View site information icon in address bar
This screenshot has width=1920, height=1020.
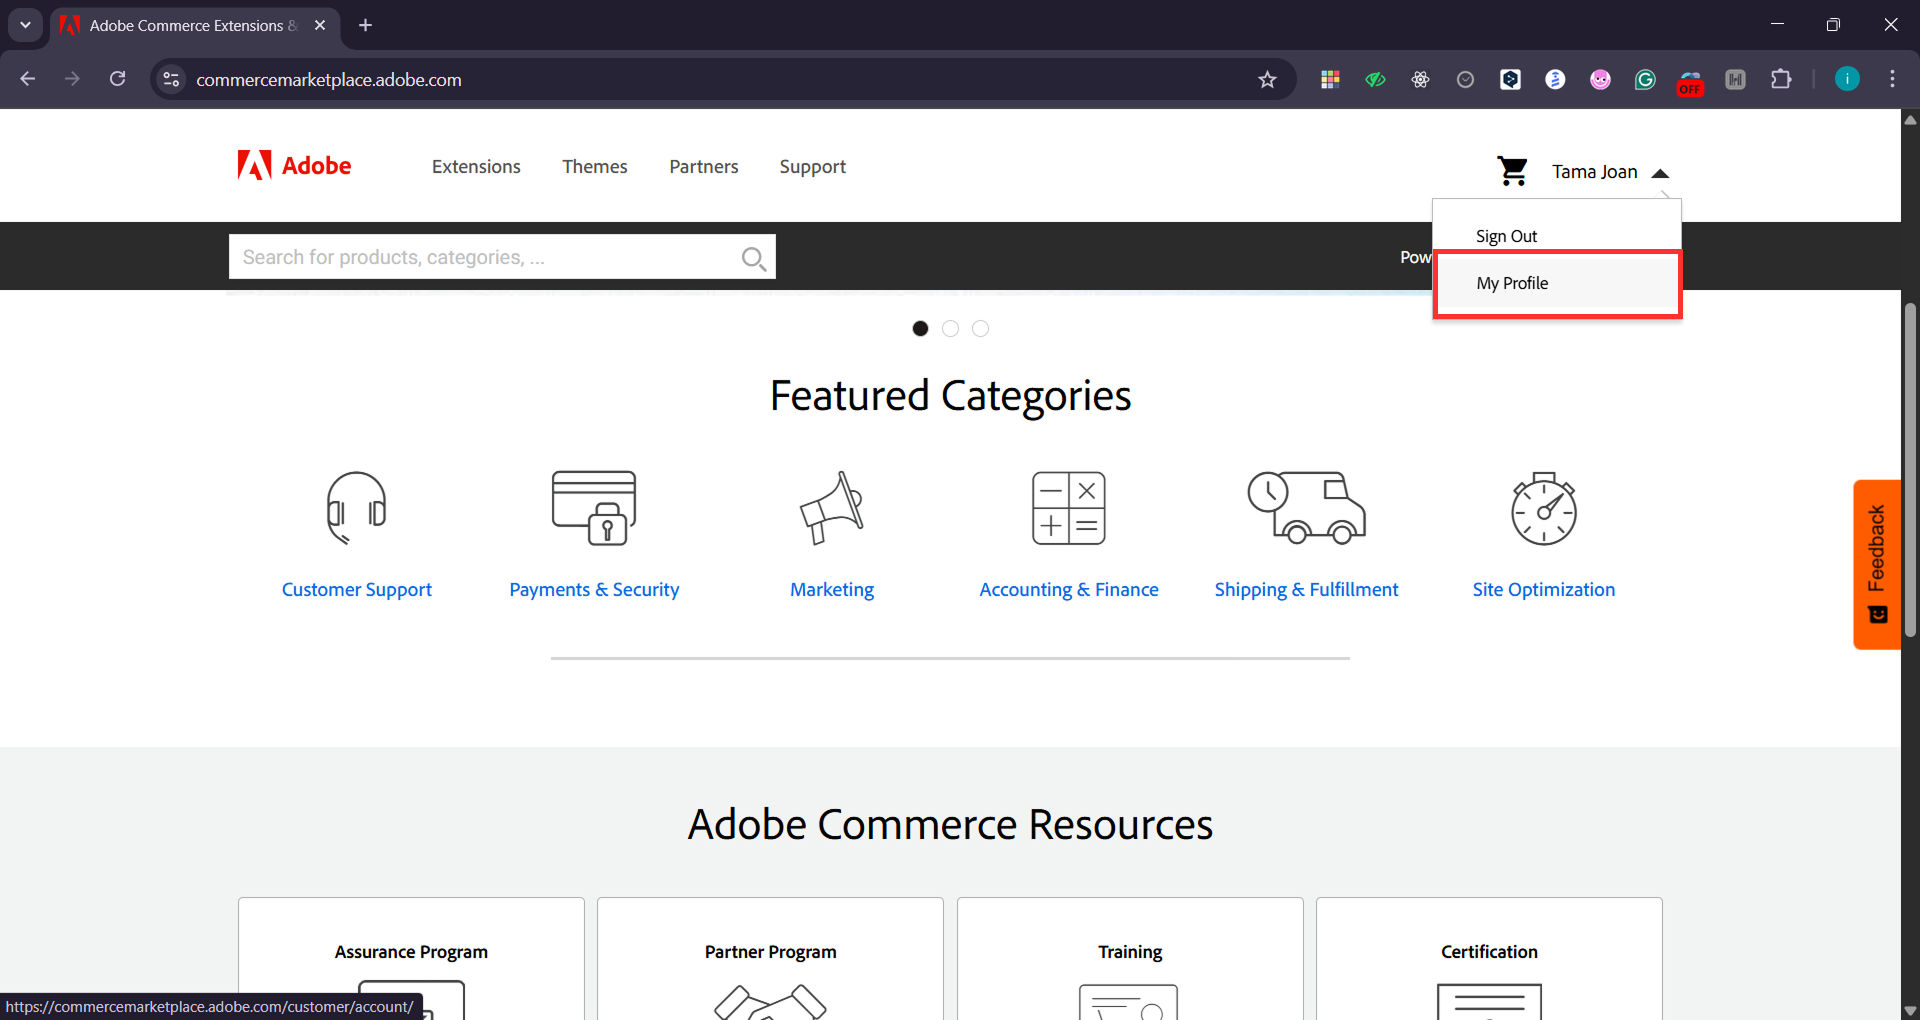tap(172, 79)
